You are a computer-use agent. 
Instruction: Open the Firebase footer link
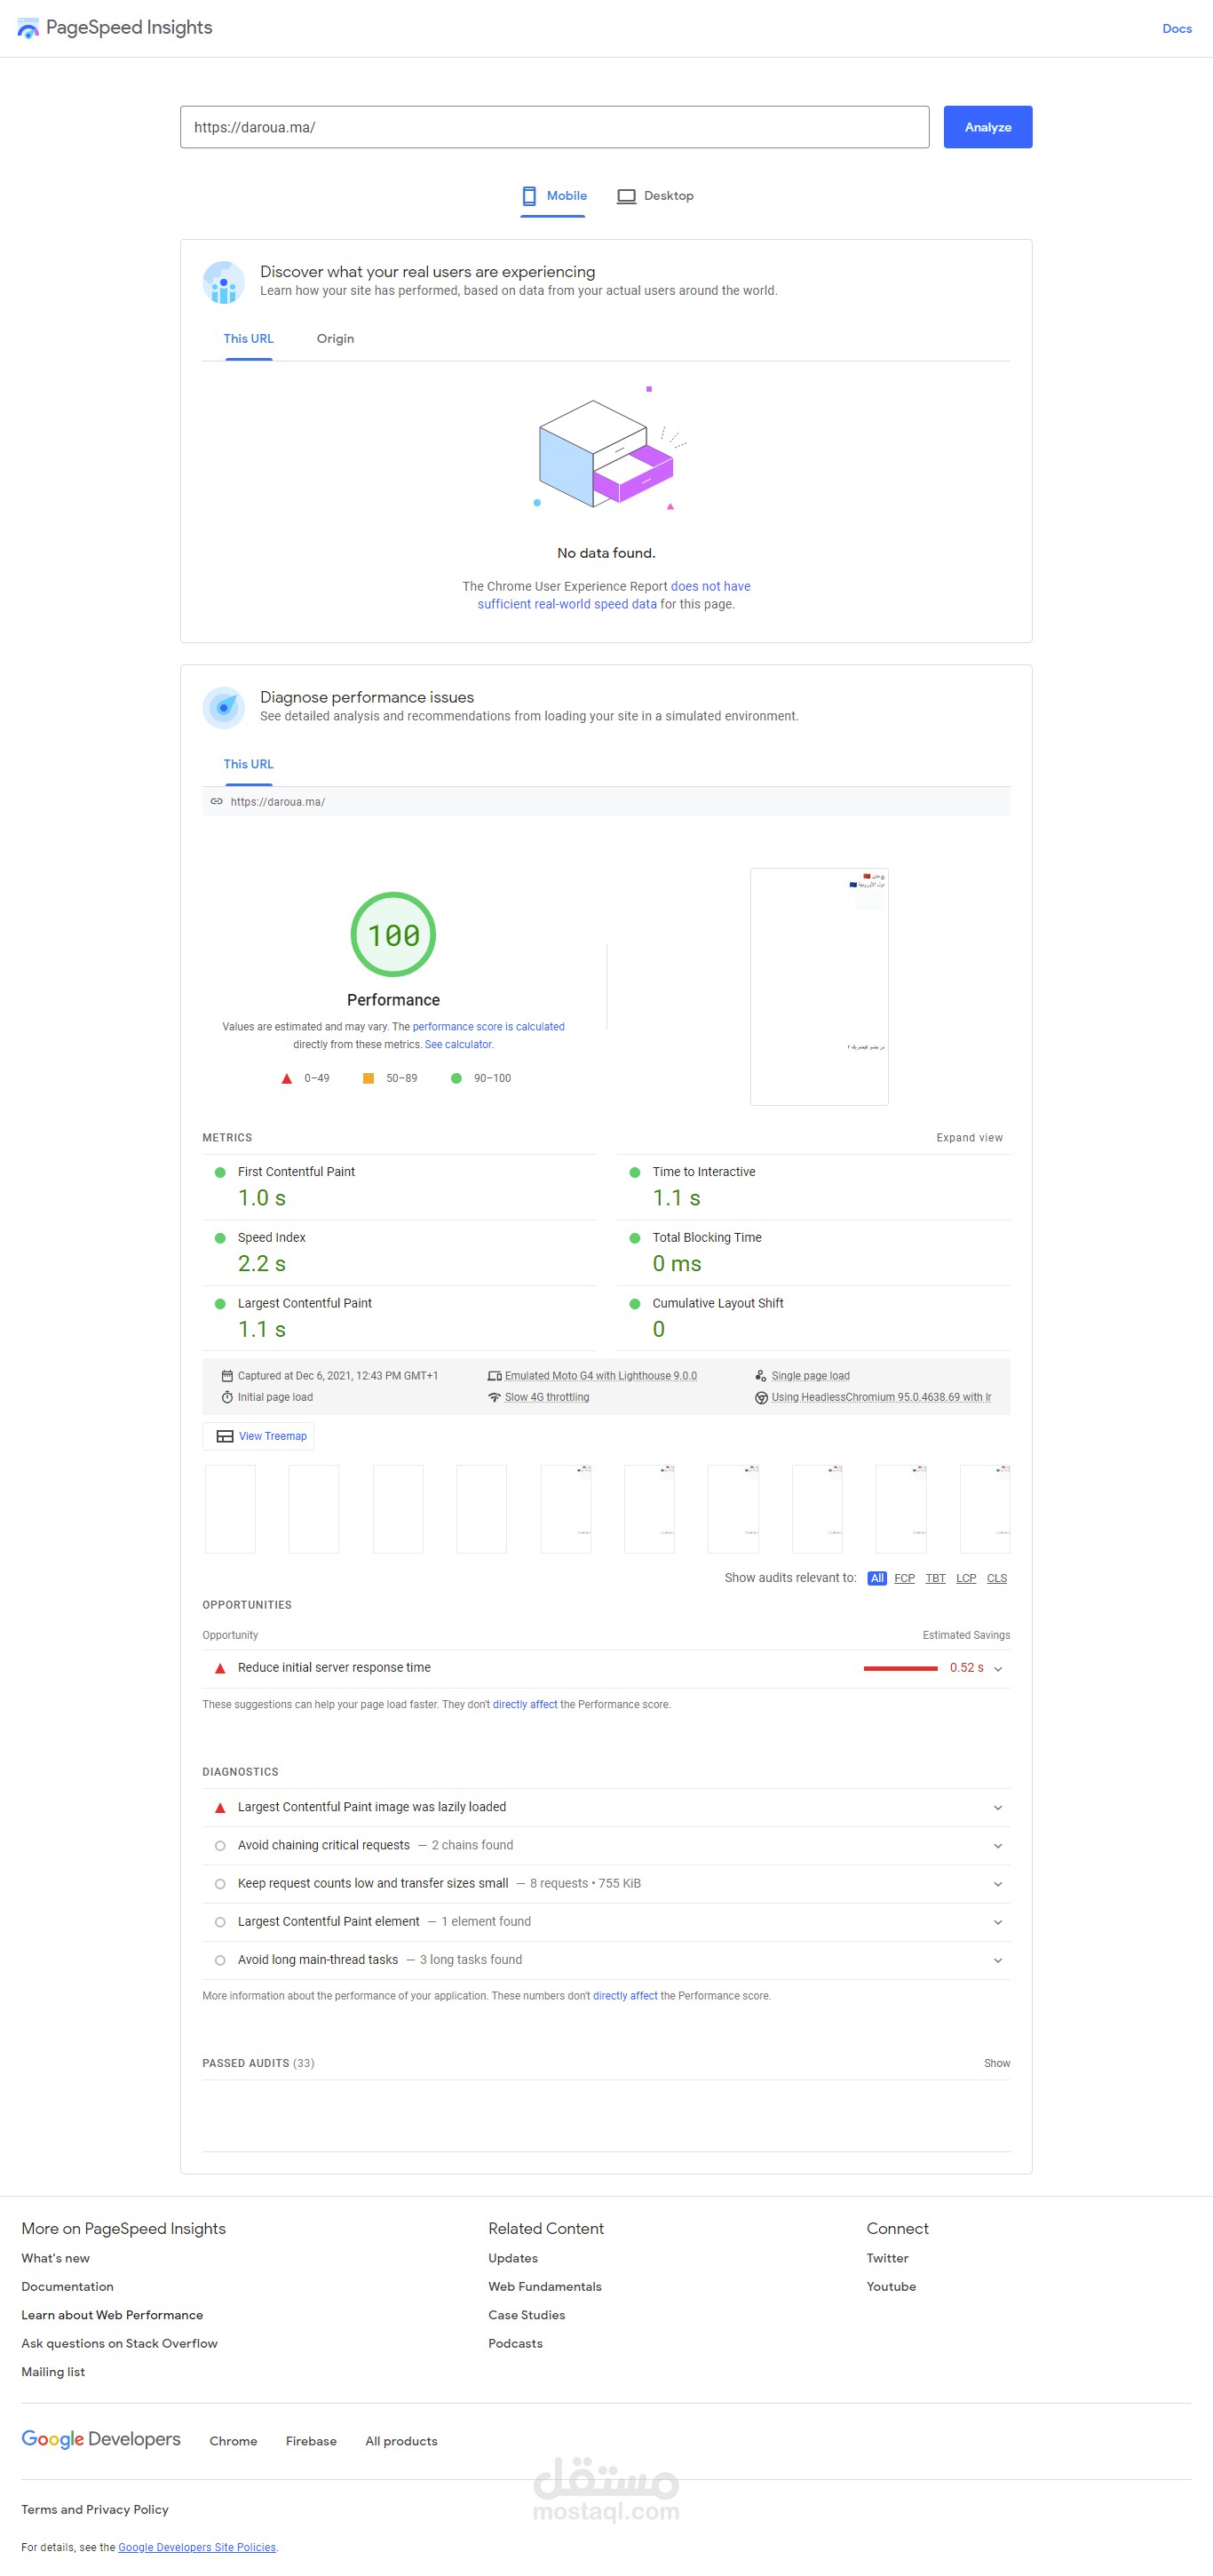click(x=311, y=2441)
